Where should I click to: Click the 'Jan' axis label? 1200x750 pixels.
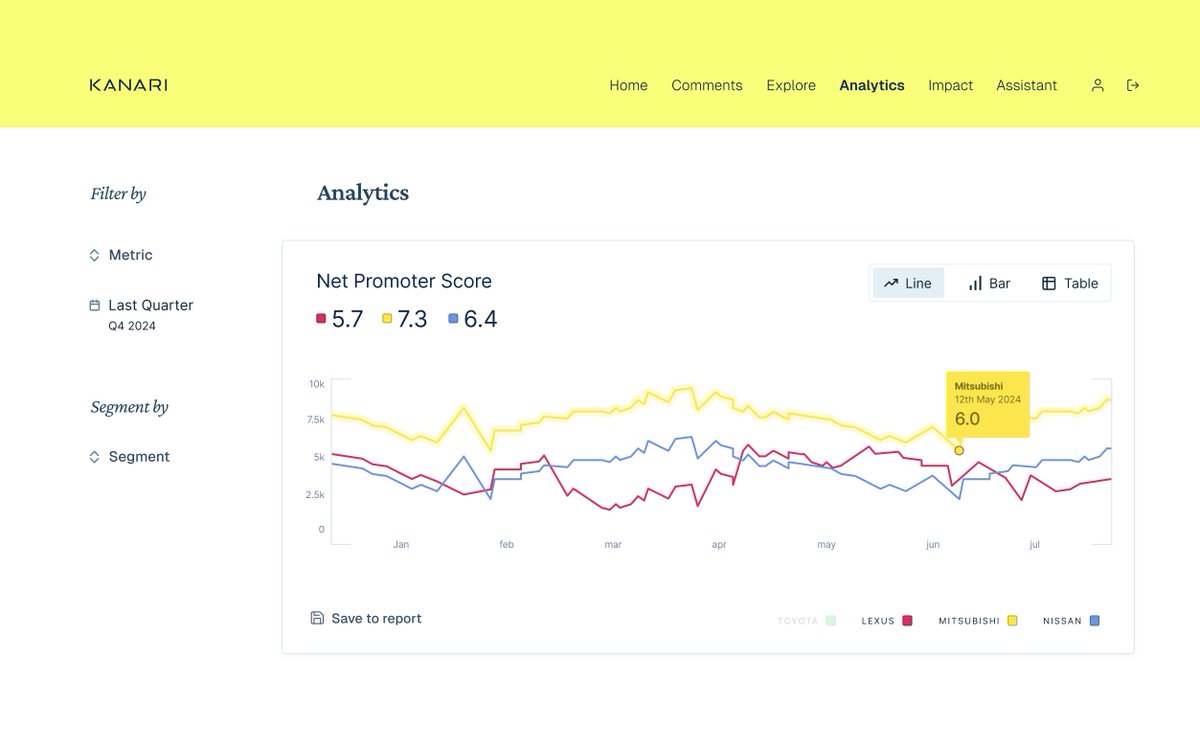coord(401,545)
